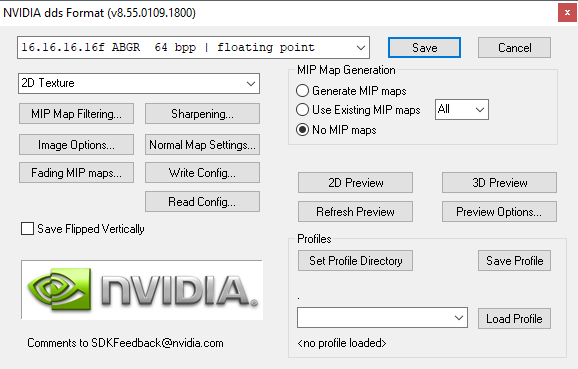Click Refresh Preview button
This screenshot has height=369, width=578.
355,212
